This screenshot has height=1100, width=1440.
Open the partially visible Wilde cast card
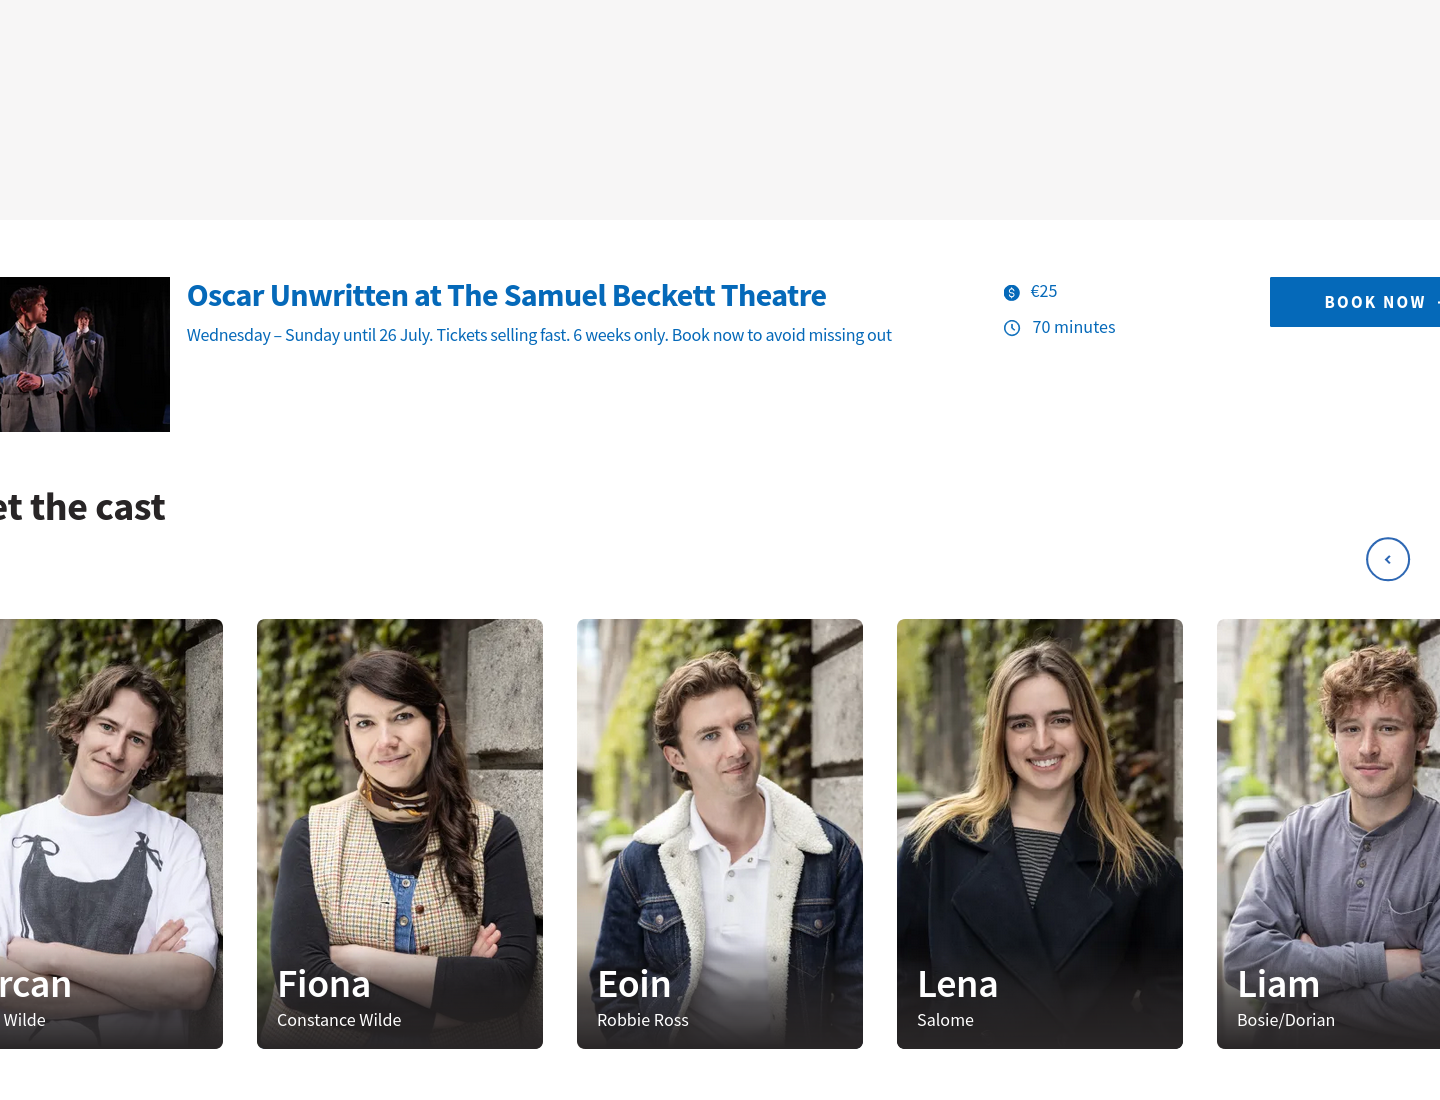[x=111, y=834]
